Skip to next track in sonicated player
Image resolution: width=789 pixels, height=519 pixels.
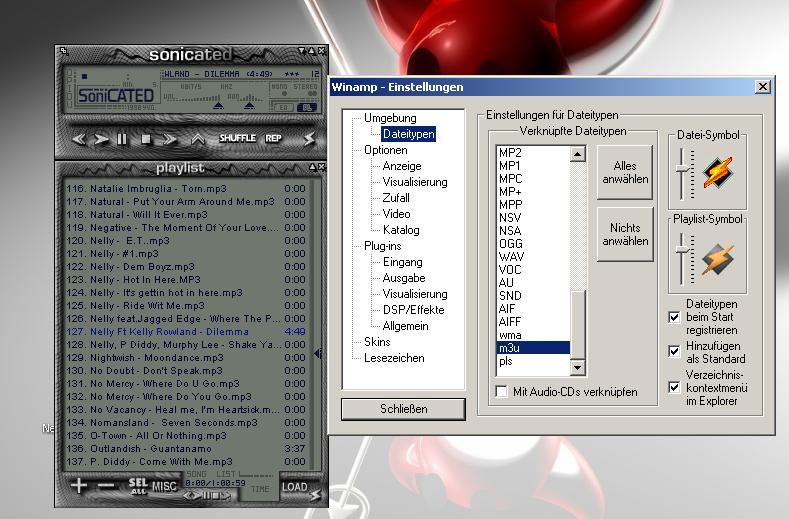click(x=170, y=139)
